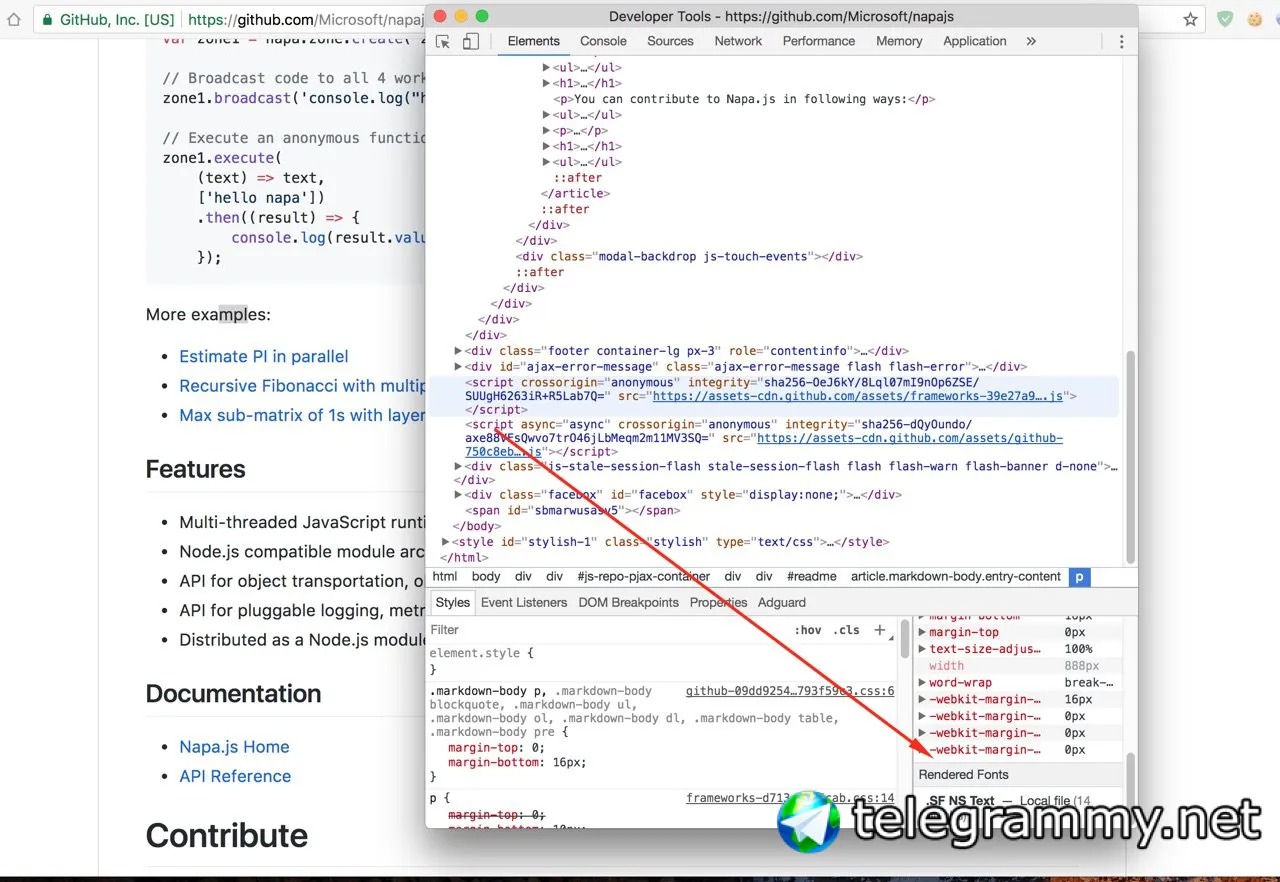
Task: Open the cookie extension icon
Action: (1255, 19)
